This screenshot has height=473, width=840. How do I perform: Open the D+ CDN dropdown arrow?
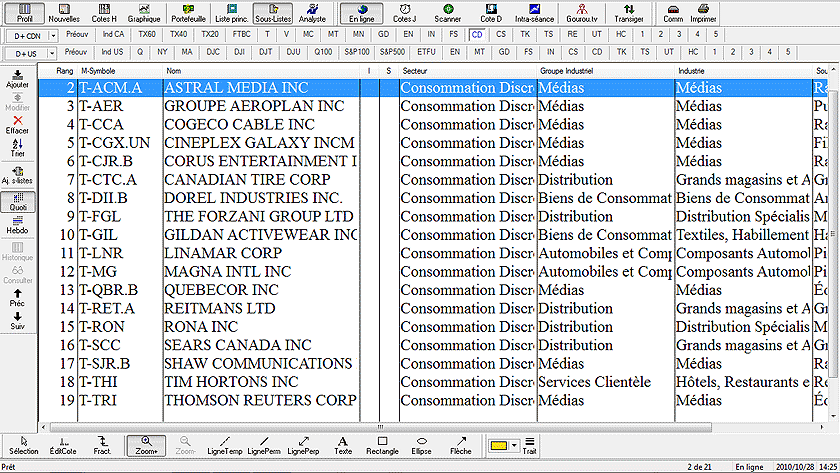click(x=53, y=36)
